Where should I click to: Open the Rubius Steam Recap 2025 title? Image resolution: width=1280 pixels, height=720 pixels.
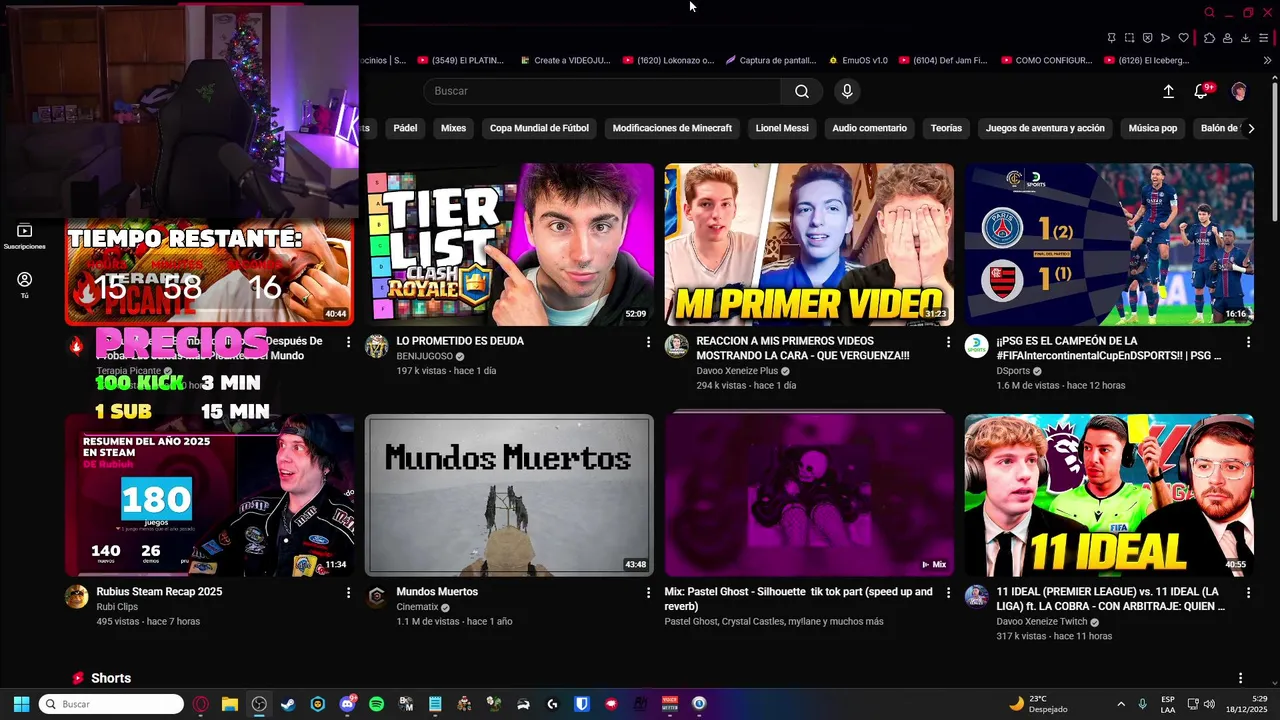click(159, 592)
